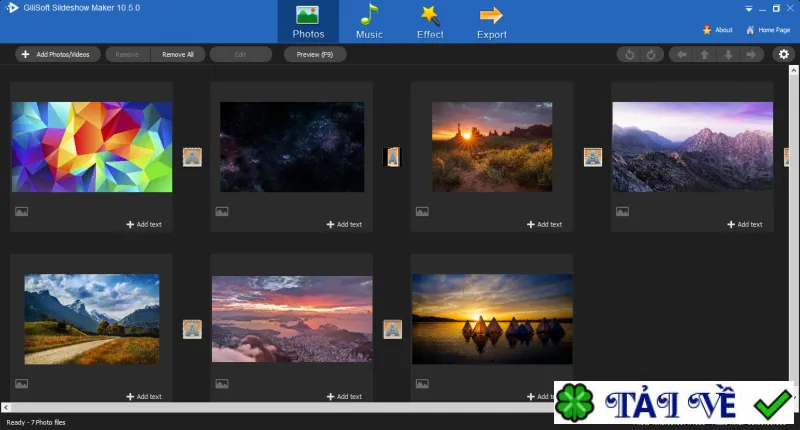Image resolution: width=800 pixels, height=430 pixels.
Task: Select the sailboats sunset thumbnail
Action: 492,319
